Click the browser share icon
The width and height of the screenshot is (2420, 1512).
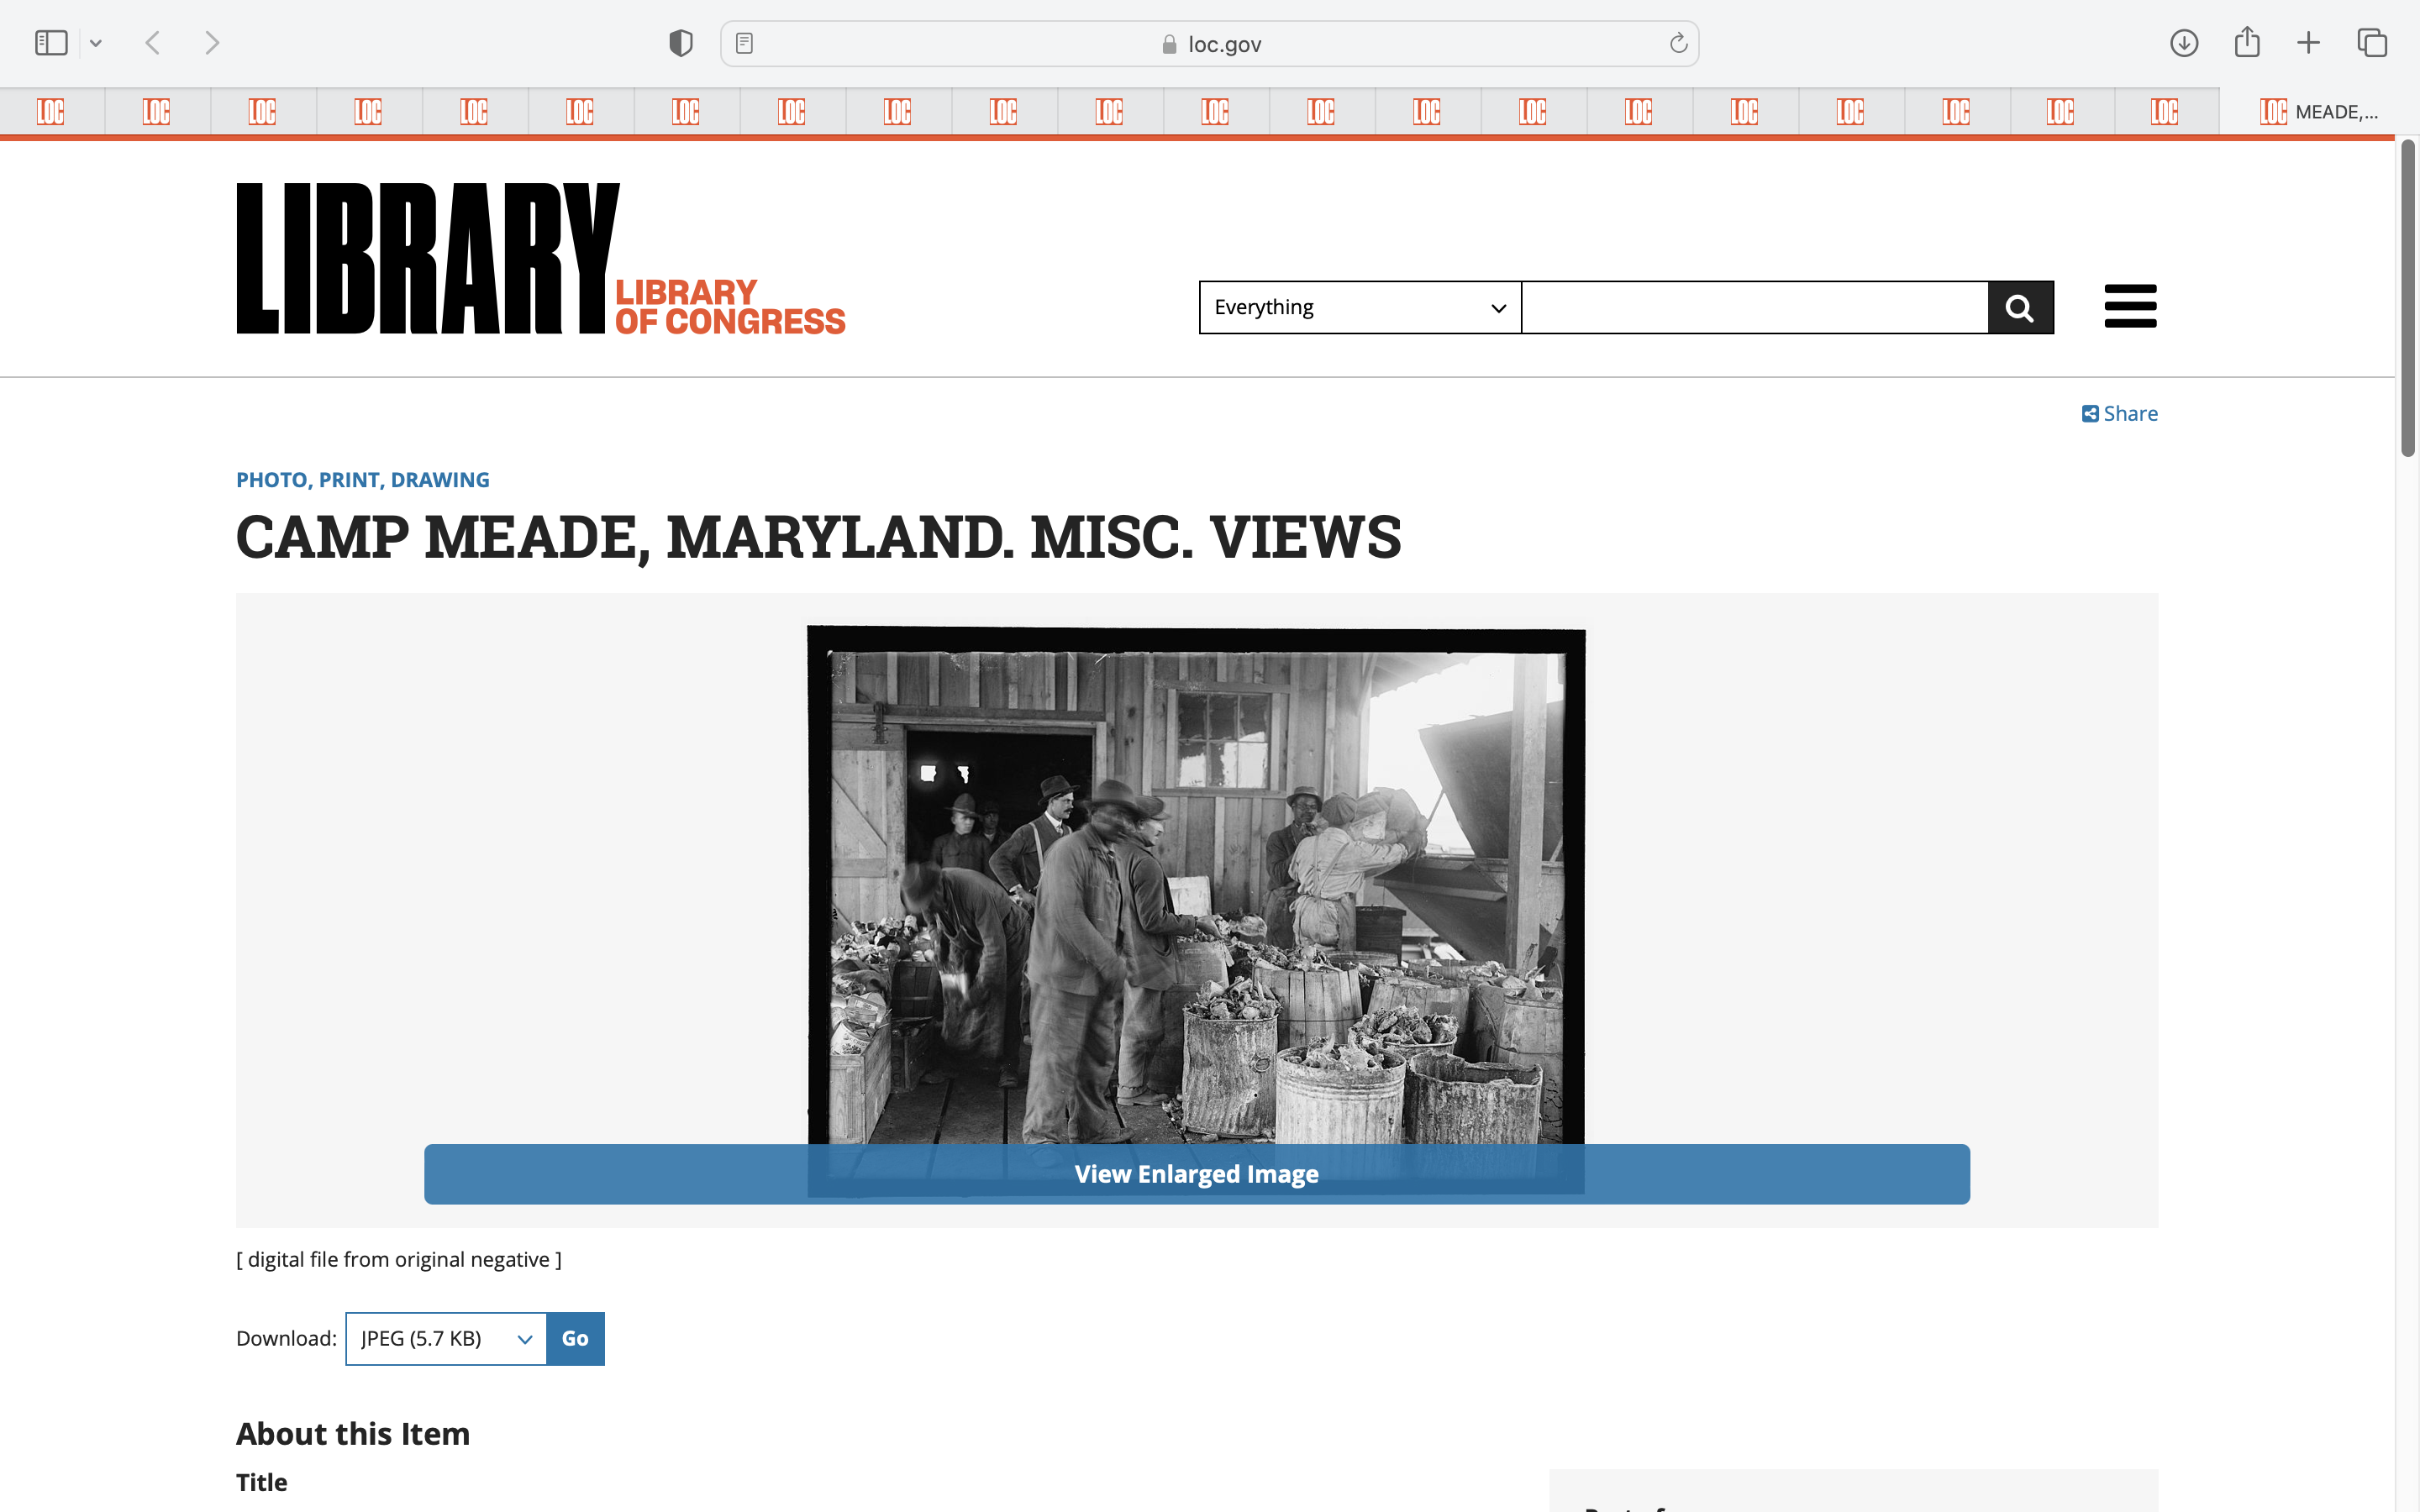(x=2247, y=43)
